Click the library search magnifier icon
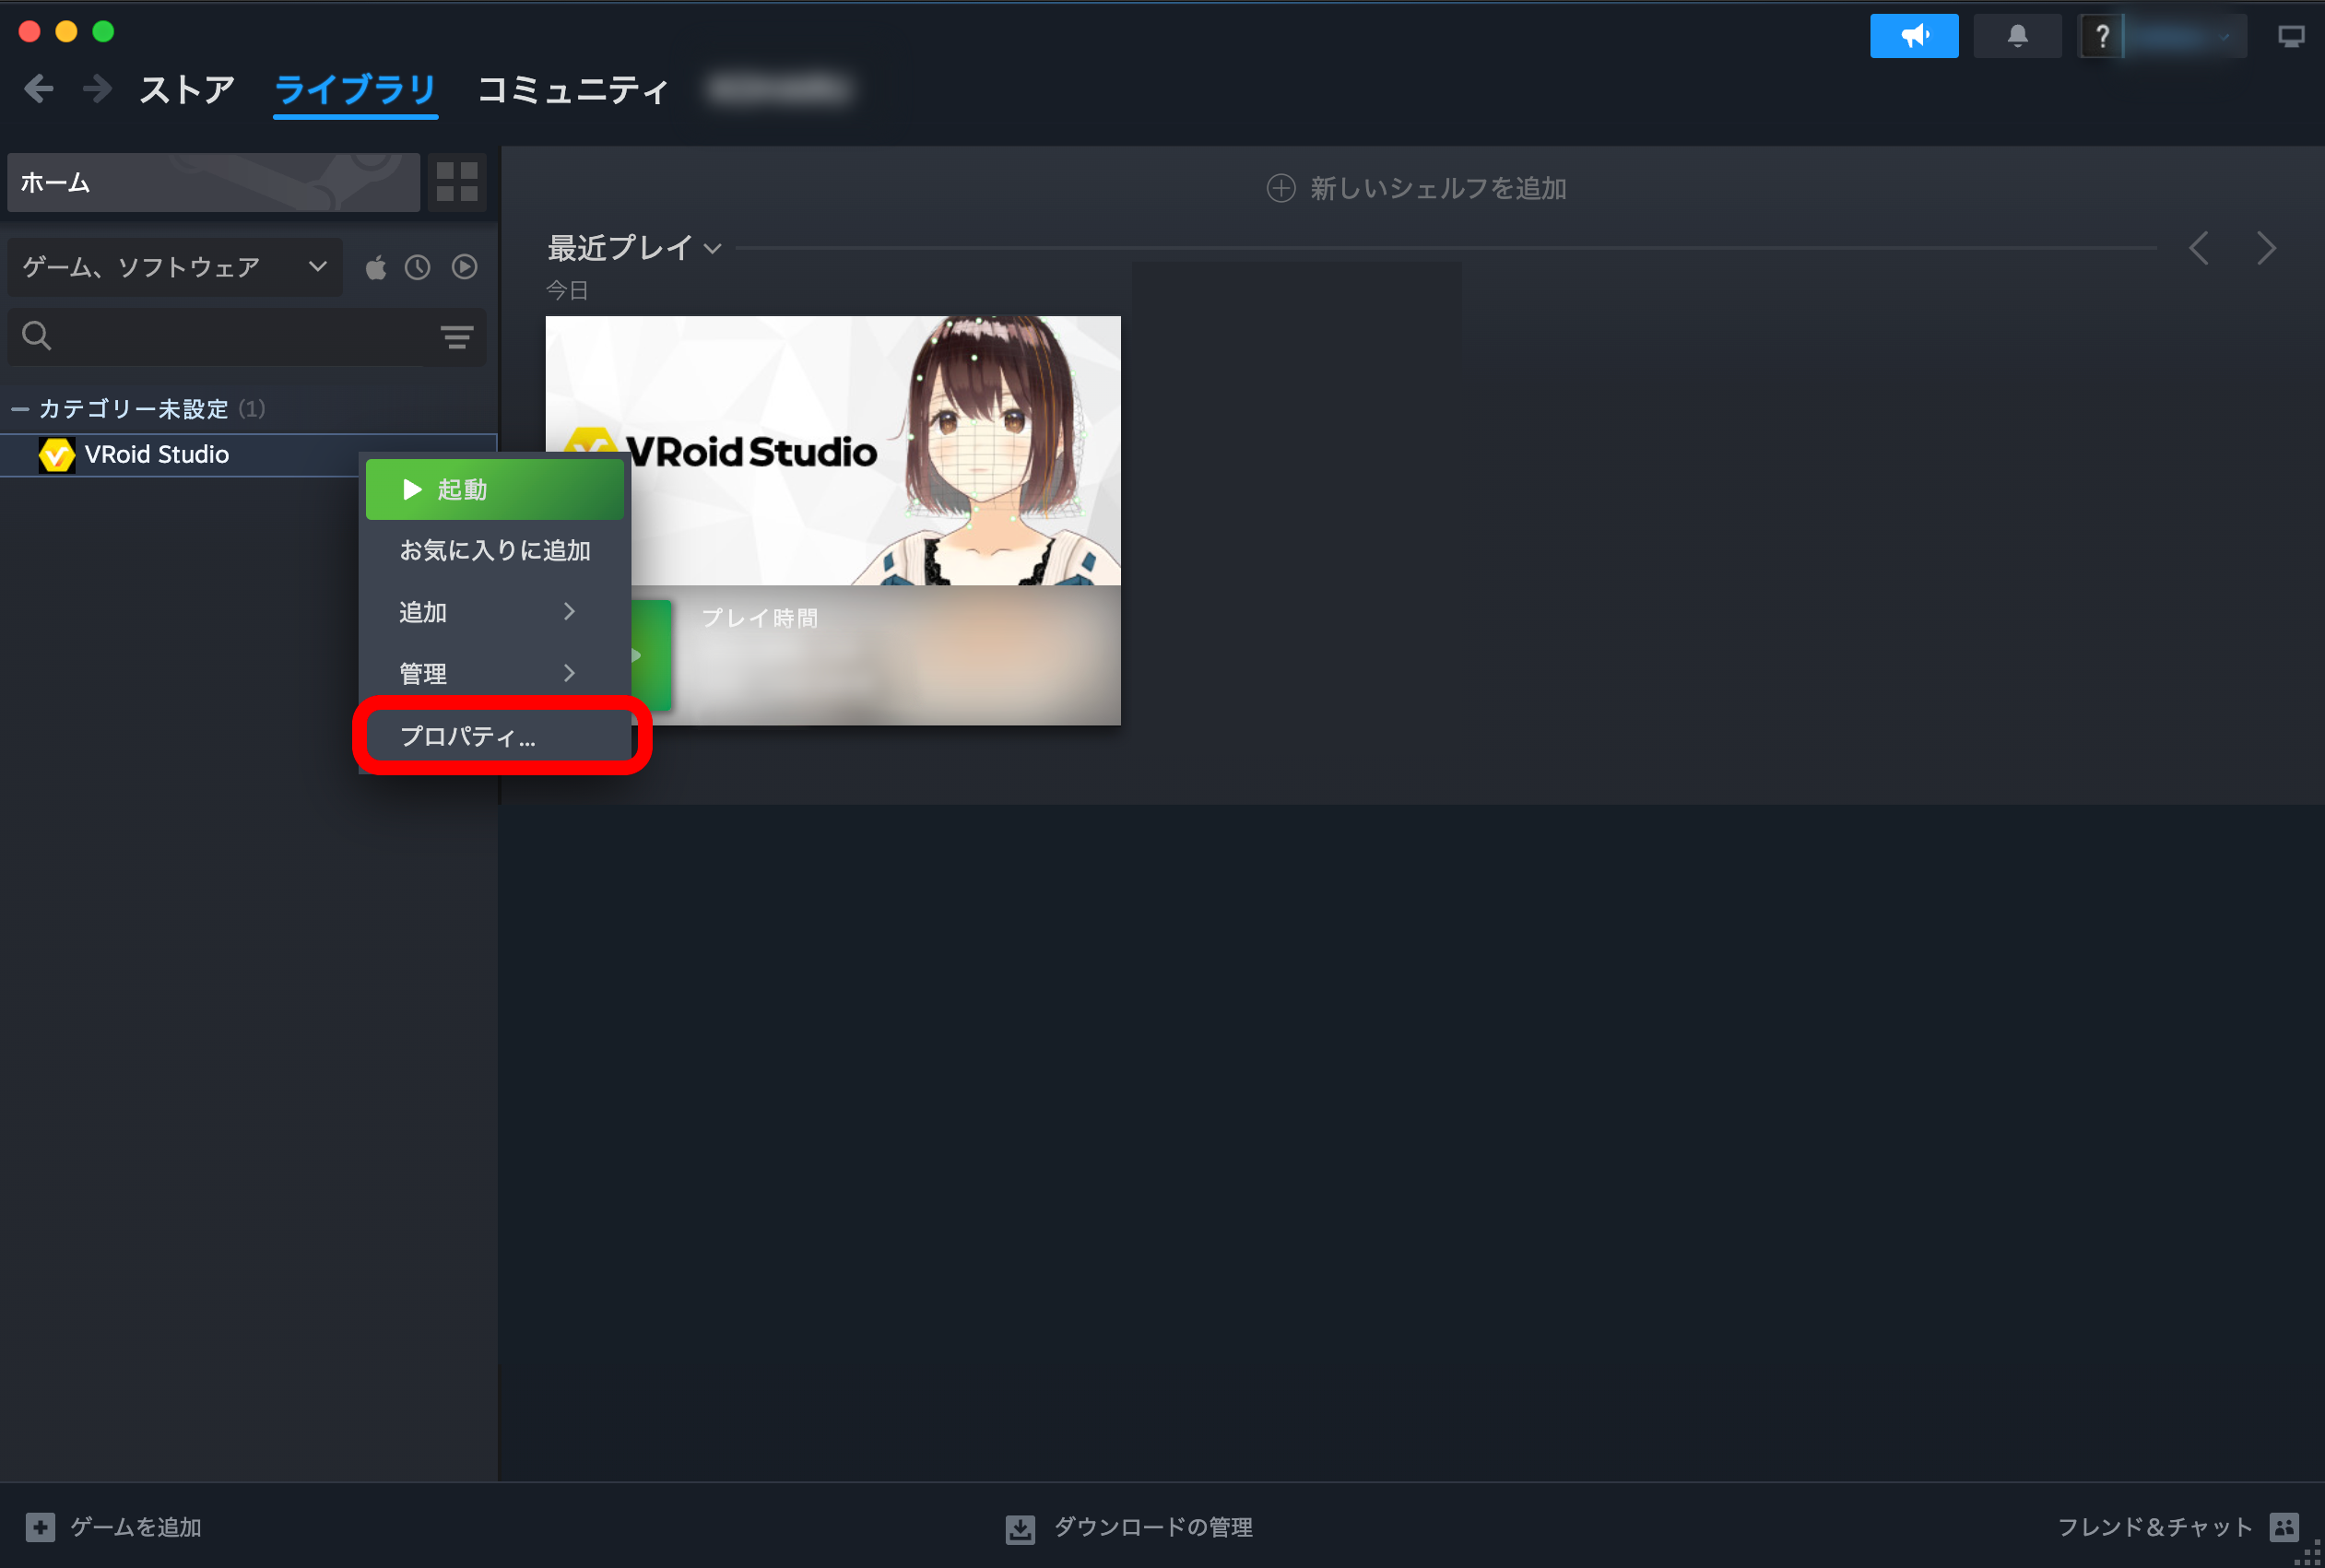 pyautogui.click(x=37, y=336)
